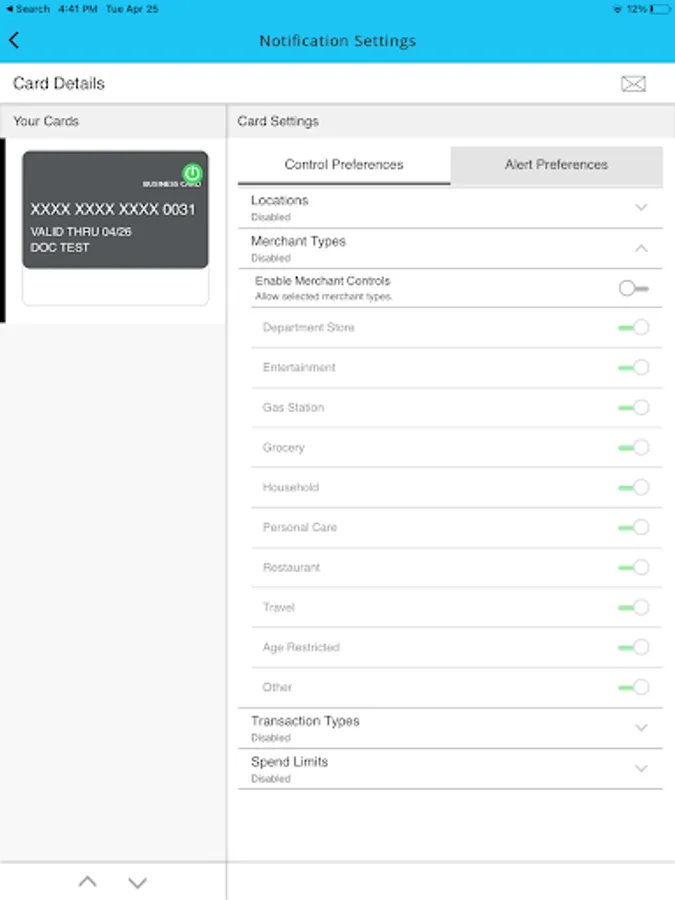Expand the Spend Limits section
675x900 pixels.
pyautogui.click(x=641, y=768)
